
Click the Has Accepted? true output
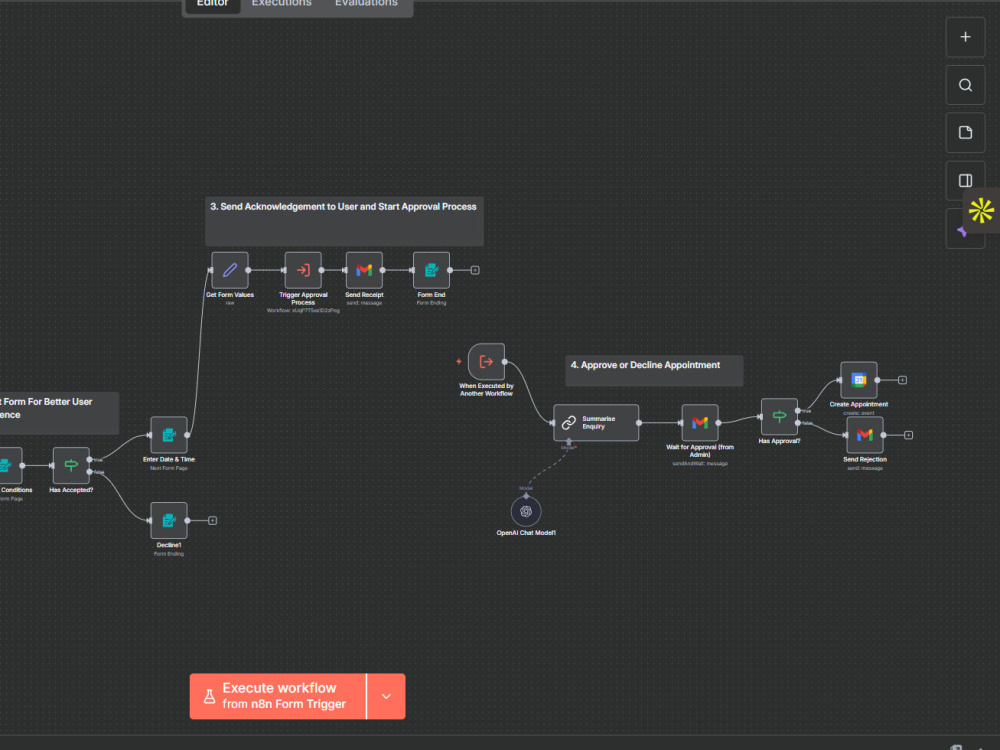pos(89,460)
